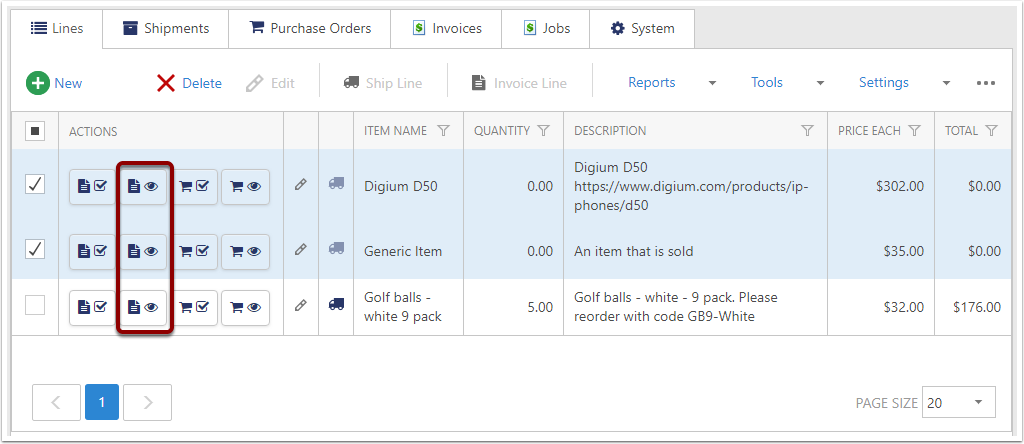Uncheck the Digium D50 row checkbox
1024x444 pixels.
pyautogui.click(x=35, y=184)
